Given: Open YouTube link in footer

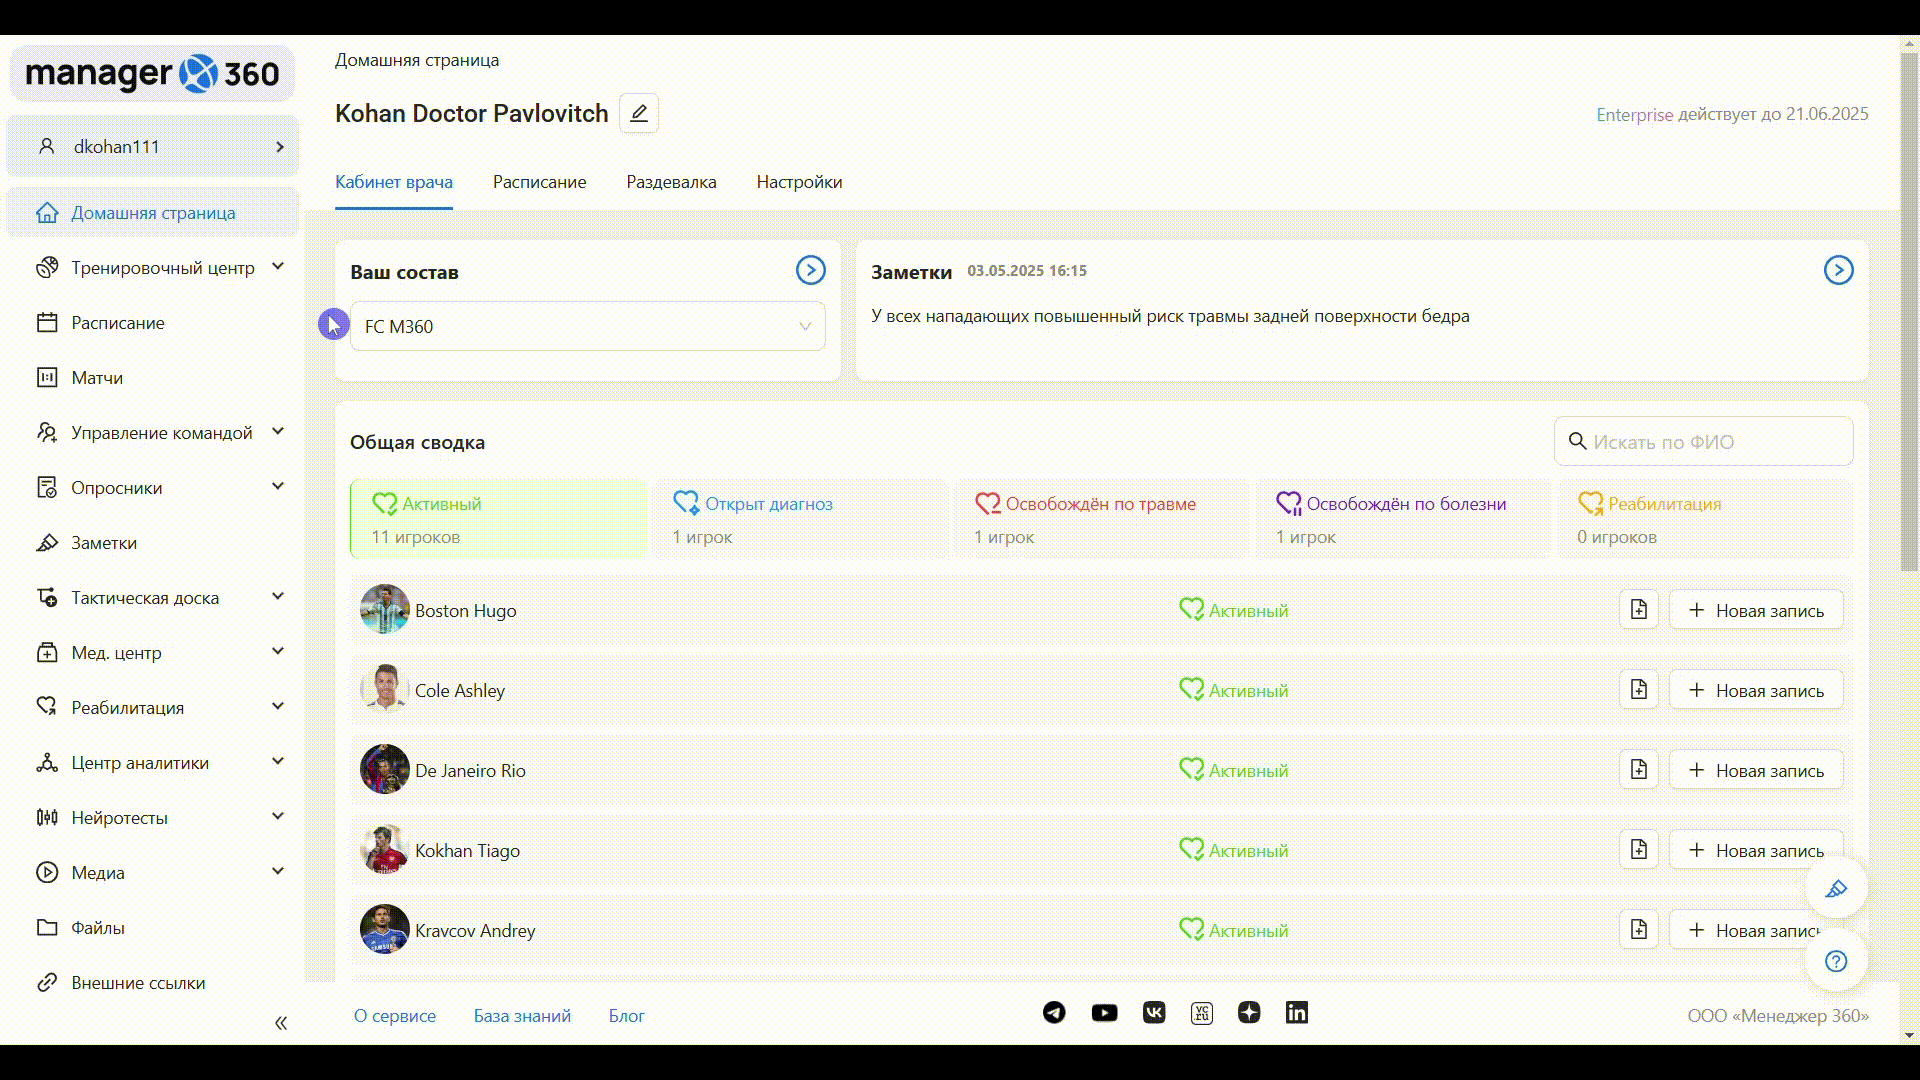Looking at the screenshot, I should (x=1104, y=1013).
